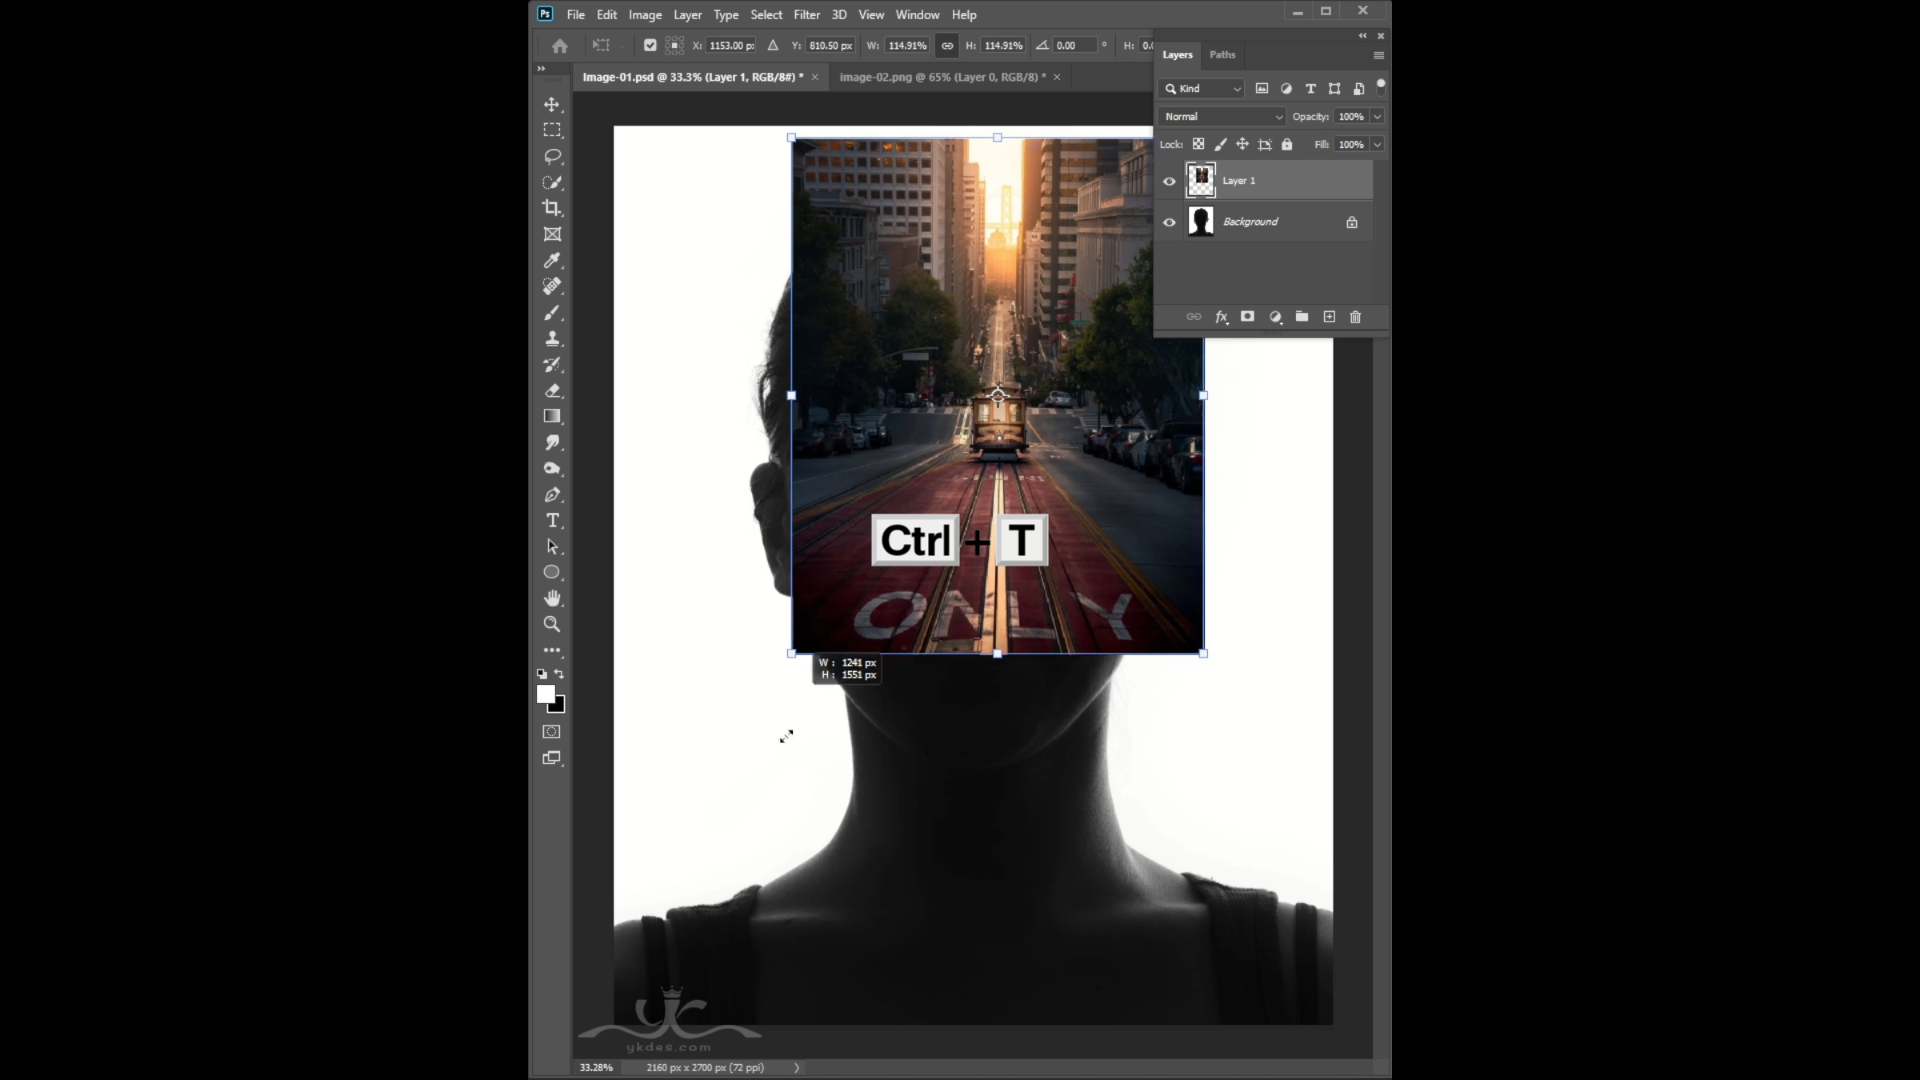
Task: Hide Layer 1 visibility eye
Action: click(1169, 181)
